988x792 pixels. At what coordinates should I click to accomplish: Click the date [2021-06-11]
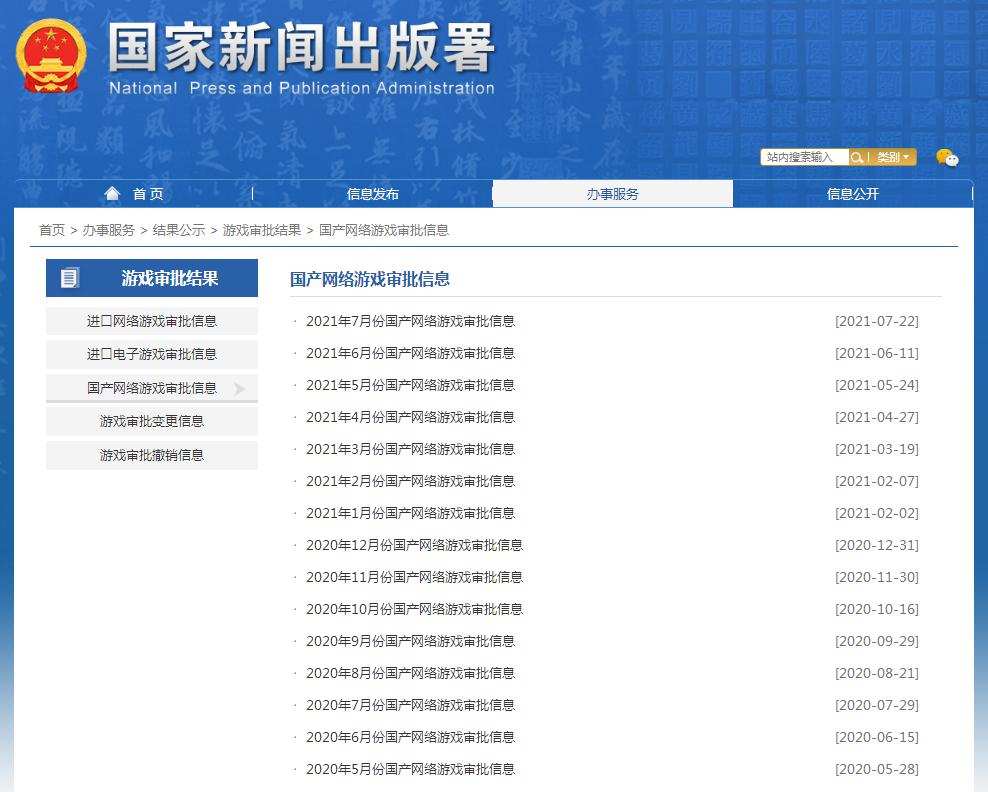coord(876,353)
